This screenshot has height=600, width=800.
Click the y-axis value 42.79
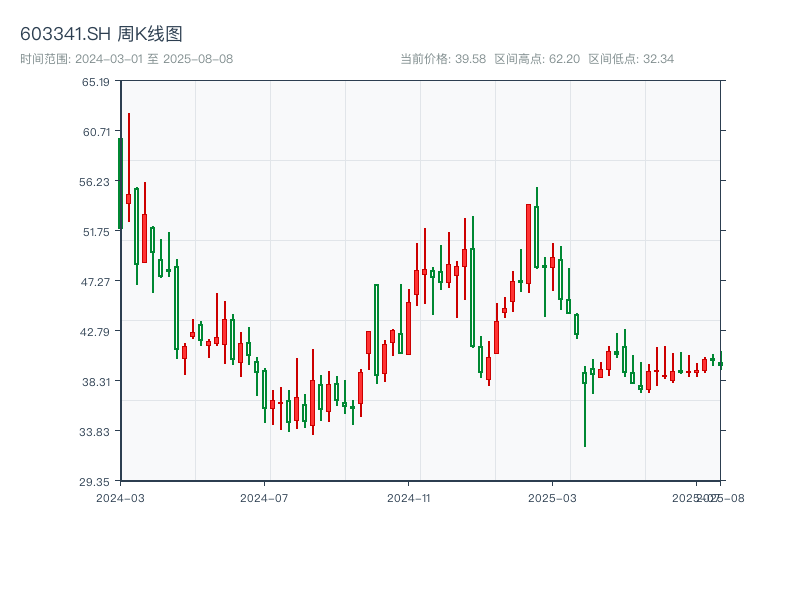95,332
